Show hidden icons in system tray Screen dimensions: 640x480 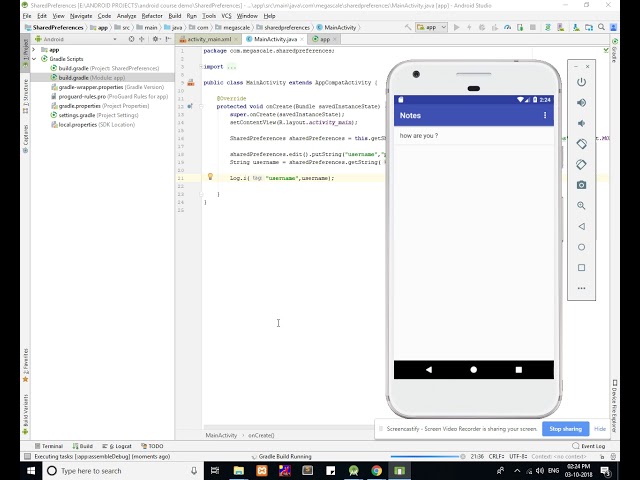tap(517, 471)
